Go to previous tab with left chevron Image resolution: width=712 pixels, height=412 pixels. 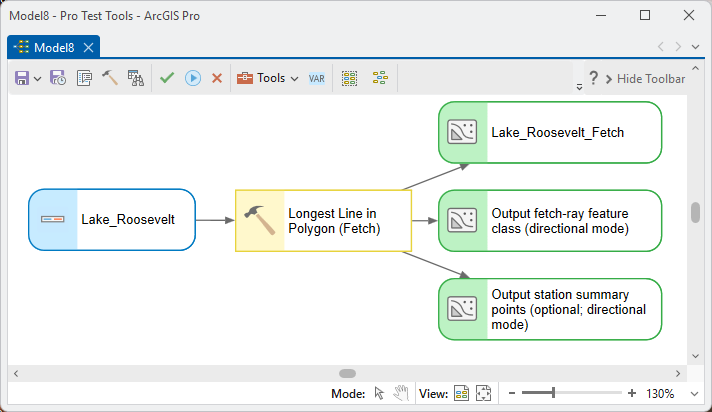(x=661, y=47)
